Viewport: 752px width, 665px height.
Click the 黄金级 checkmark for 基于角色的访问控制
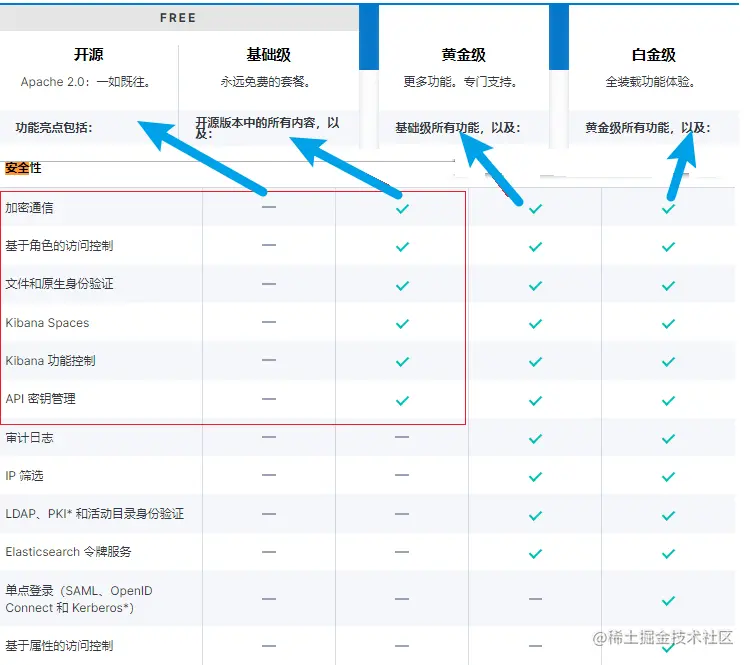535,247
